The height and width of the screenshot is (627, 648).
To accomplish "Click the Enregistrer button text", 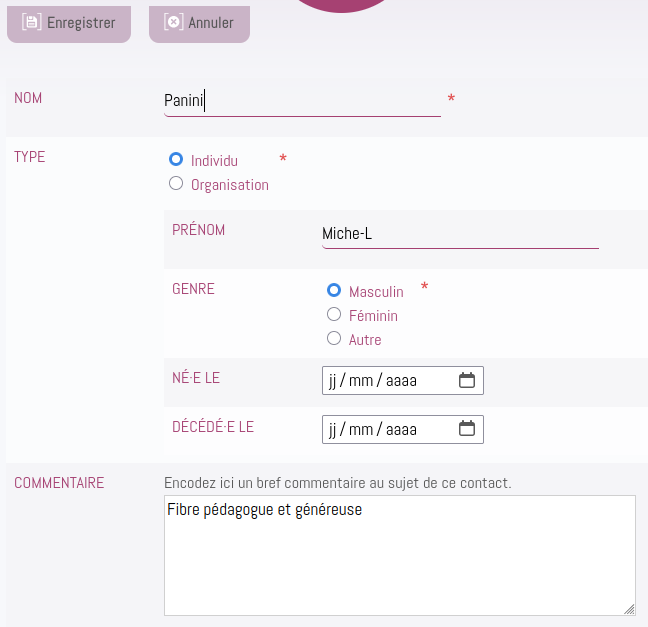I will pos(81,23).
